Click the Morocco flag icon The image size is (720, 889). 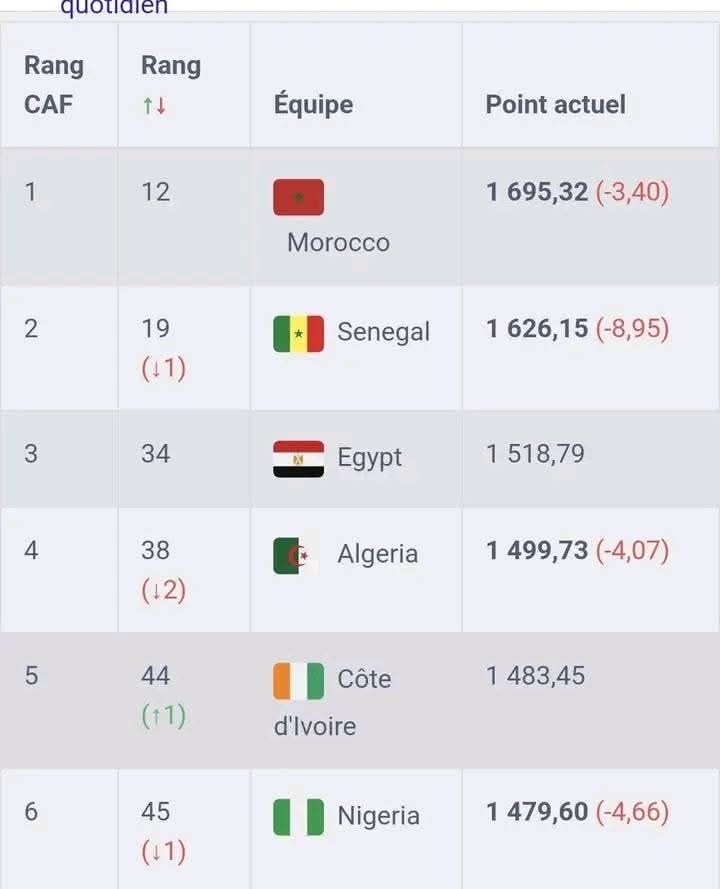[x=298, y=197]
